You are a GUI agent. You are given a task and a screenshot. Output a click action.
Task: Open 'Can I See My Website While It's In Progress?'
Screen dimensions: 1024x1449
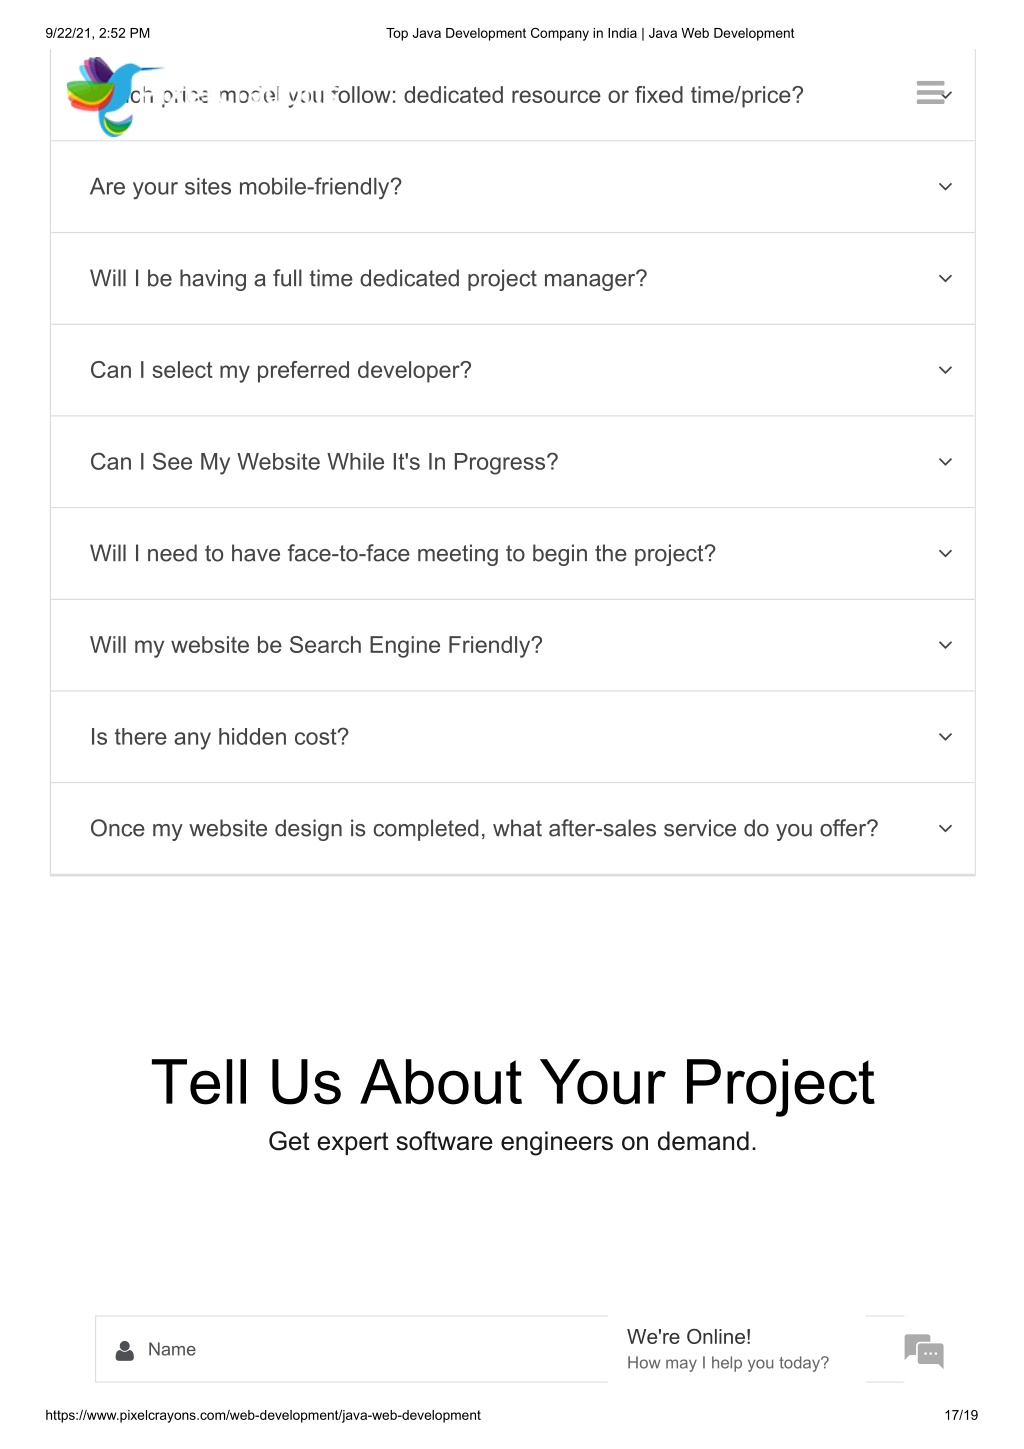click(513, 462)
